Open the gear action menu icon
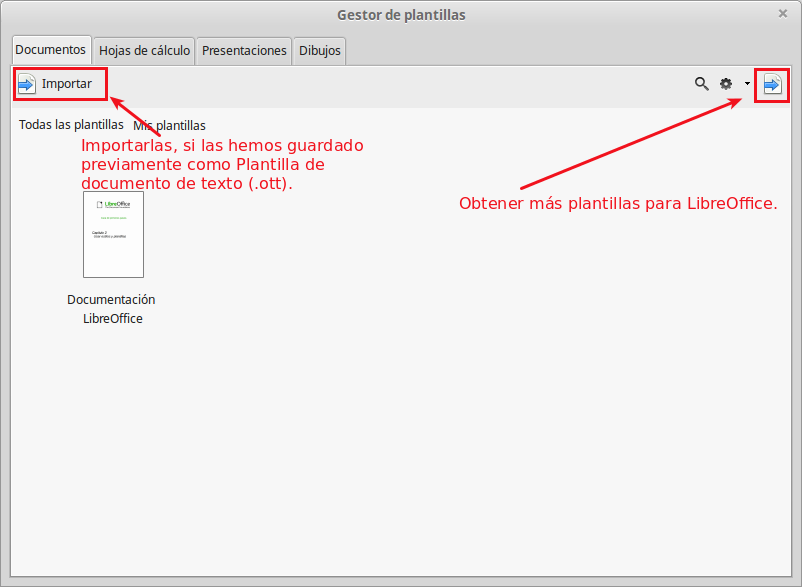 pos(726,84)
